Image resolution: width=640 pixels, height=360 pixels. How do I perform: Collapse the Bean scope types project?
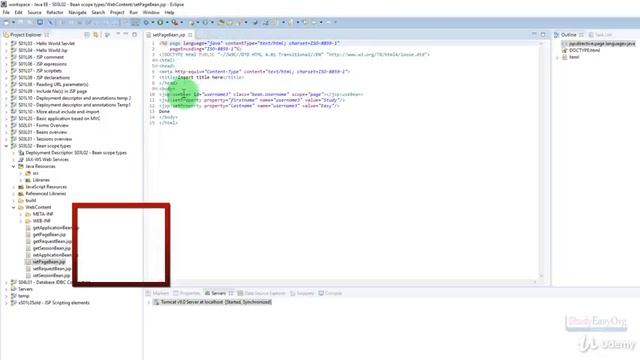pos(6,146)
